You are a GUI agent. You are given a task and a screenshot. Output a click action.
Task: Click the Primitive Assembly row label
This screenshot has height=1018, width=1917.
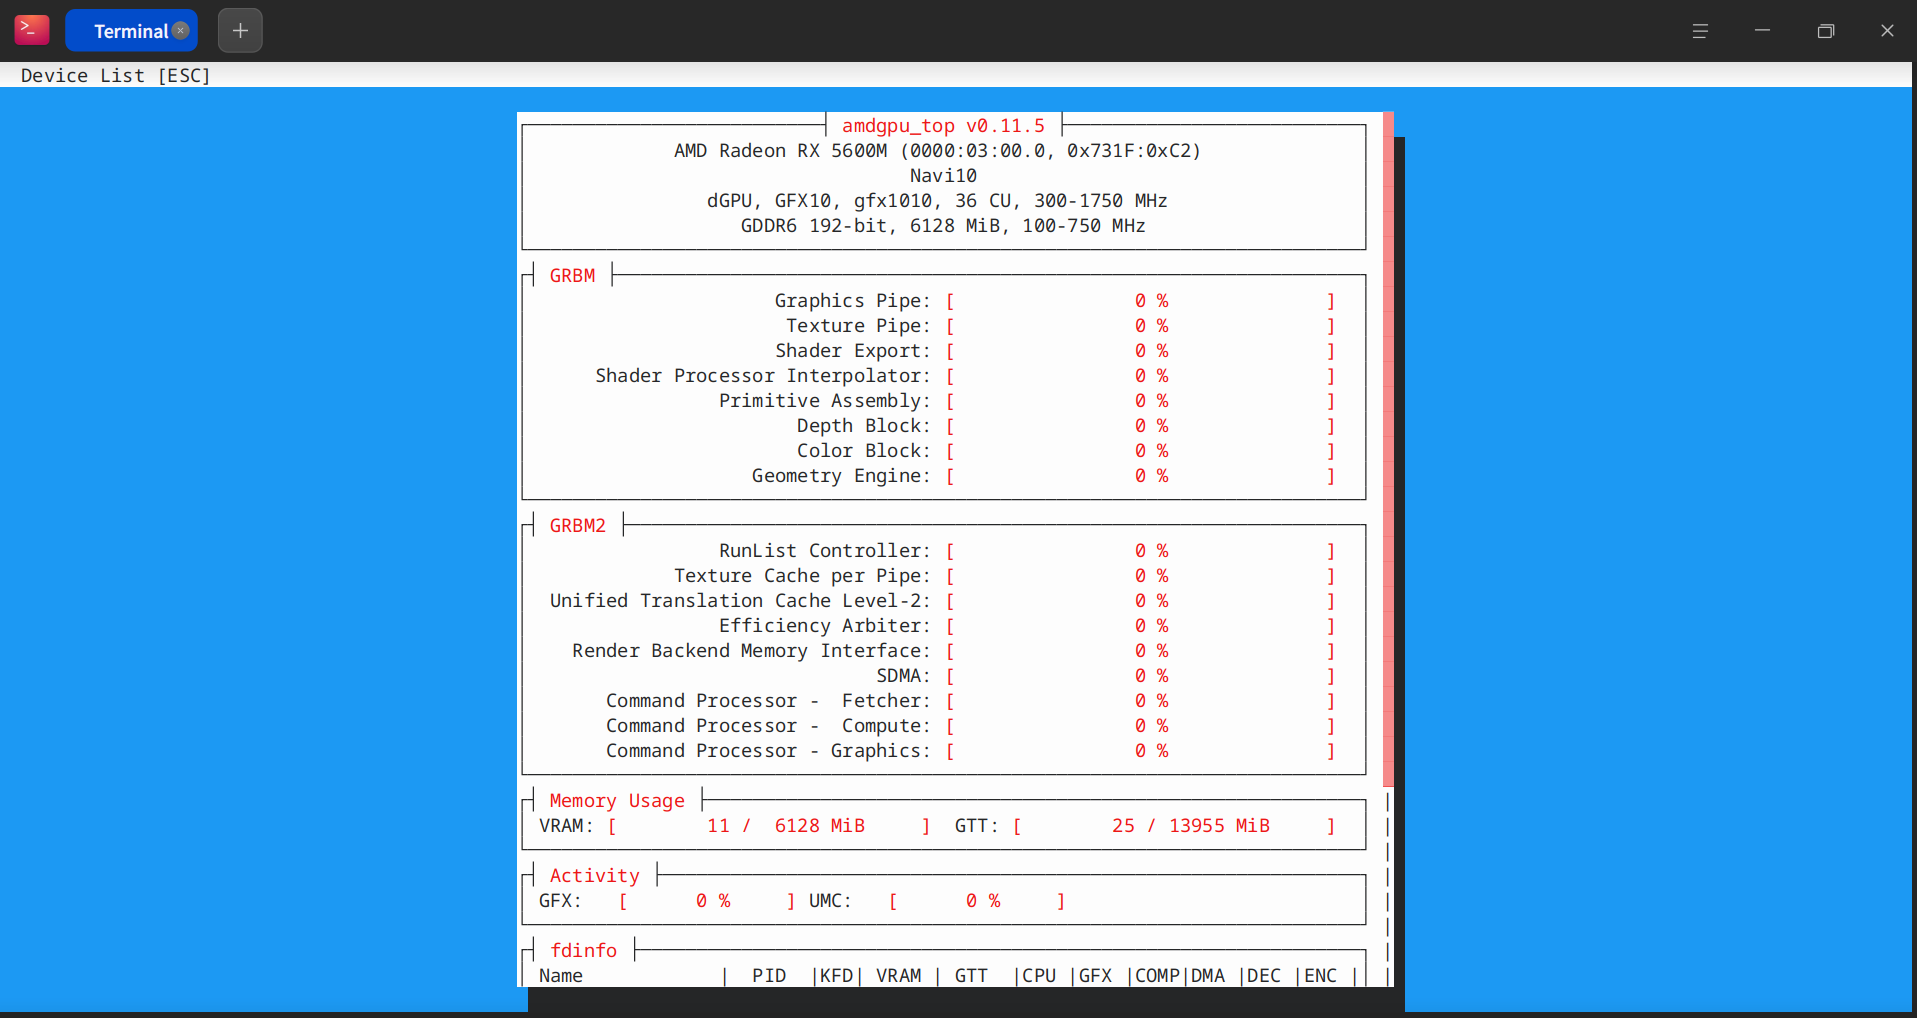(825, 400)
